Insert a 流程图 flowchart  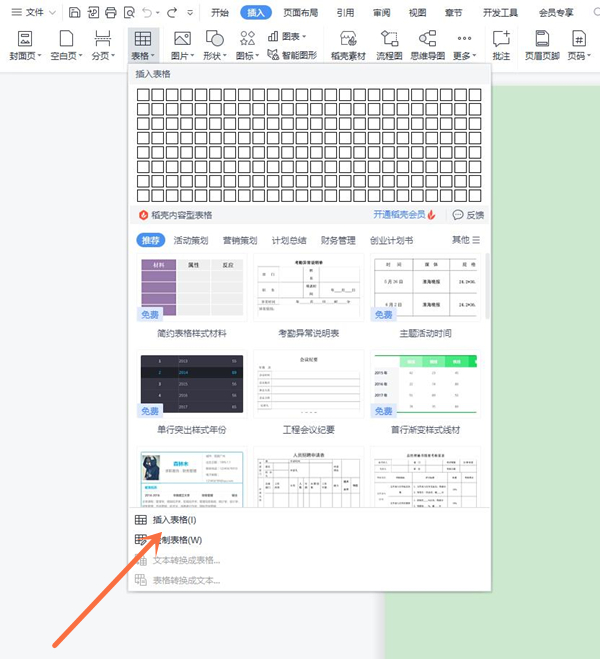point(389,45)
